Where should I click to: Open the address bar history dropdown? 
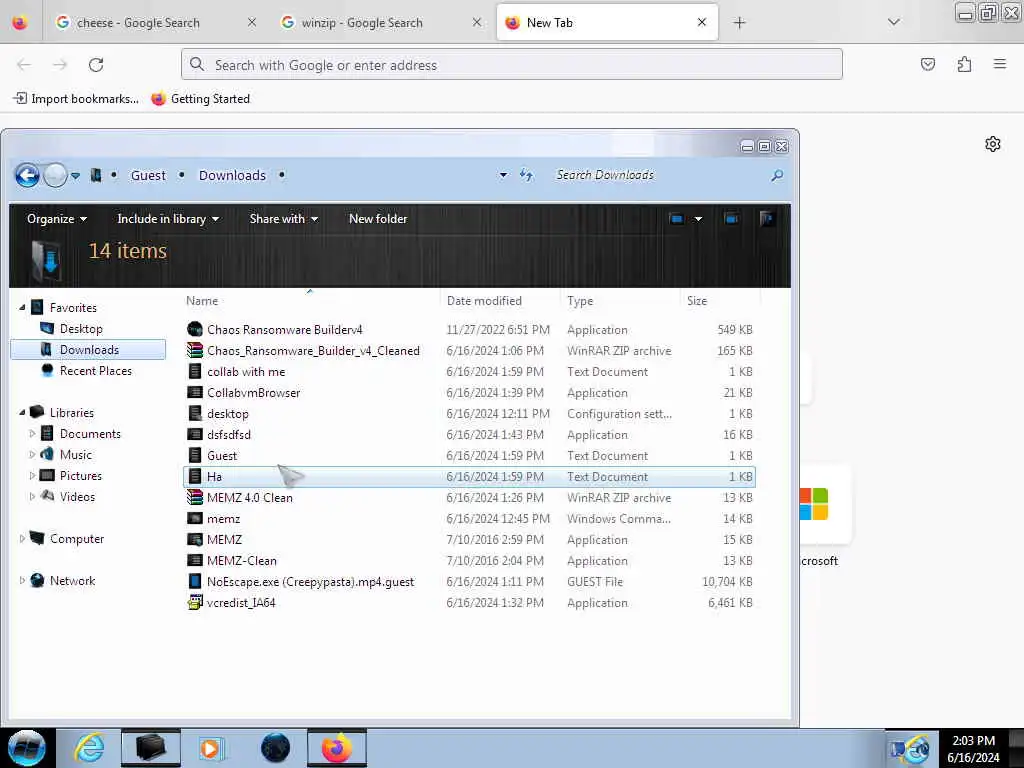(x=503, y=175)
